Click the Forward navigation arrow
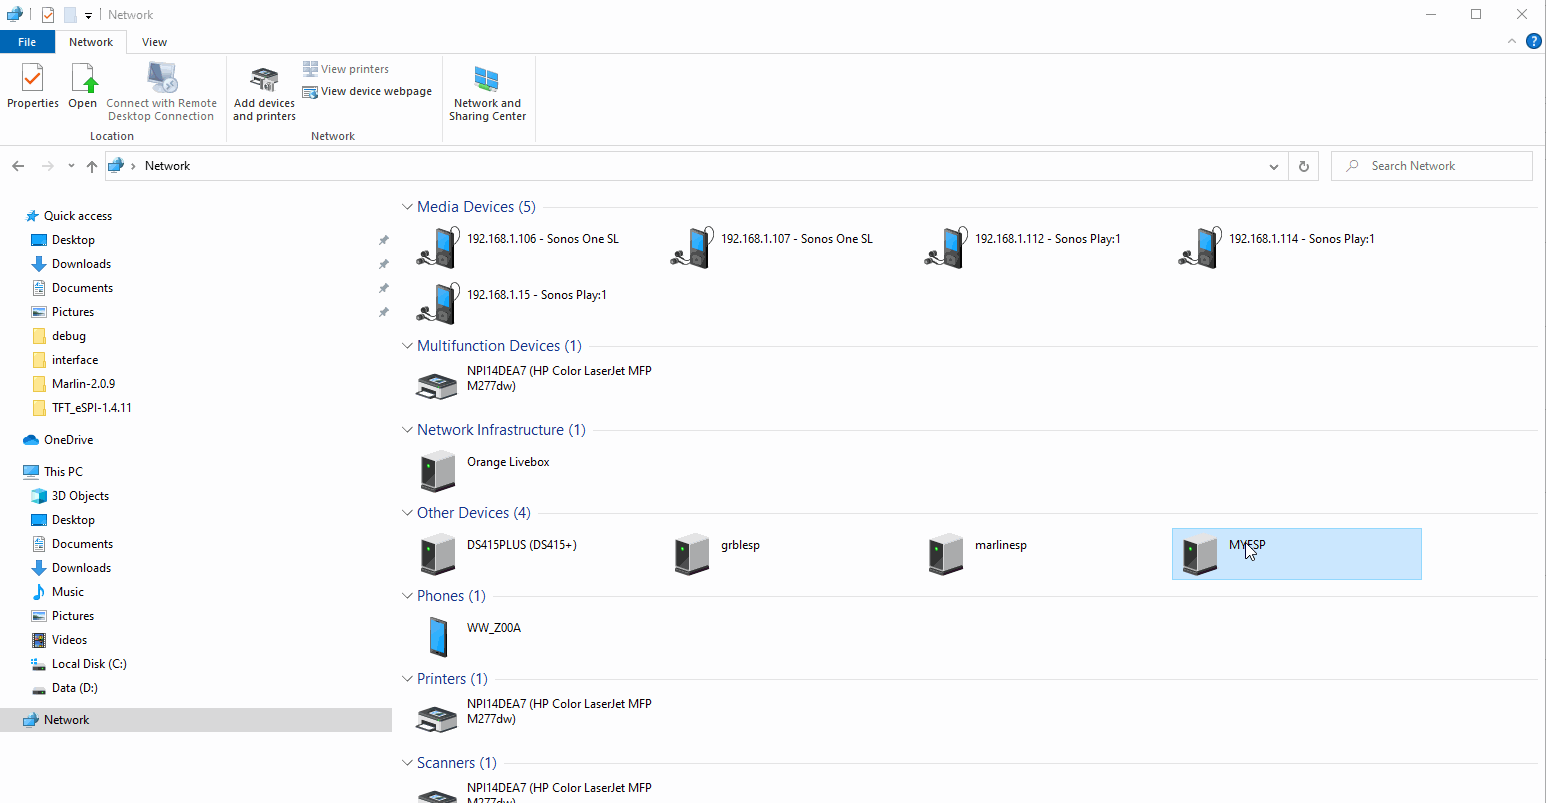This screenshot has height=803, width=1546. tap(47, 166)
